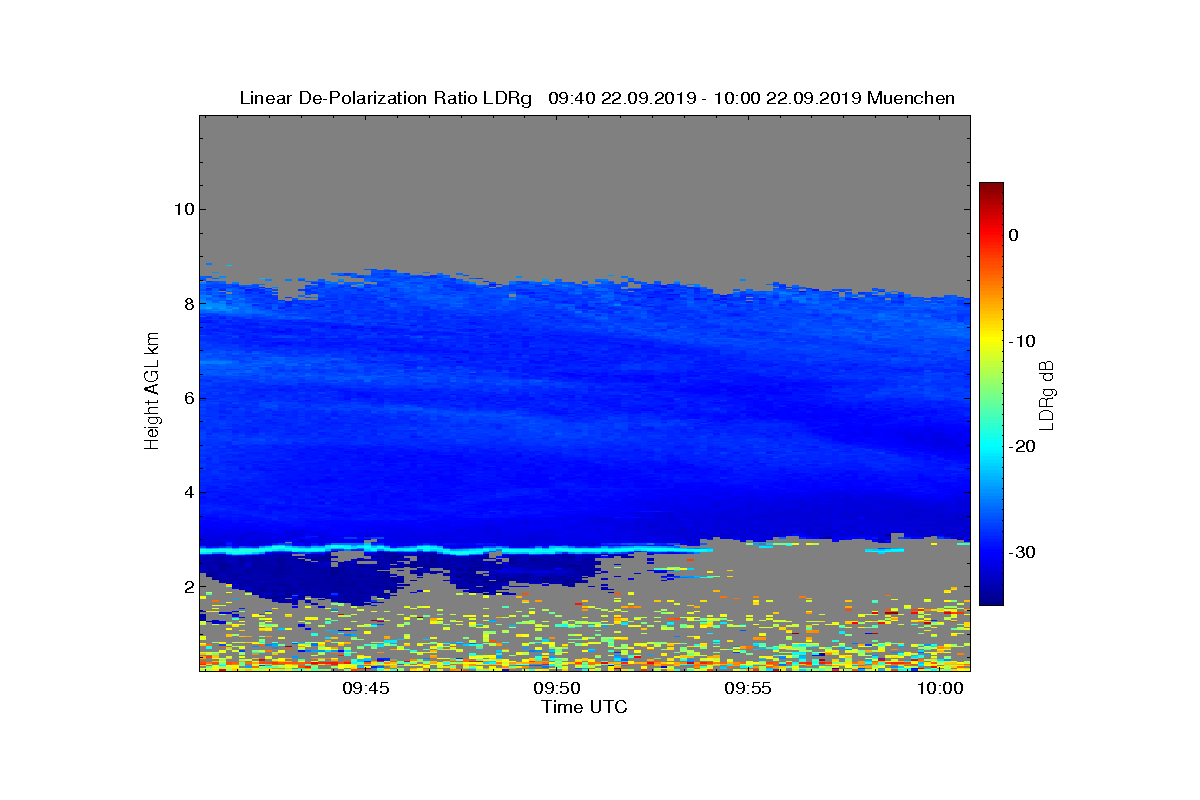This screenshot has height=800, width=1200.
Task: Click the colorbar value 0 label
Action: (x=1014, y=235)
